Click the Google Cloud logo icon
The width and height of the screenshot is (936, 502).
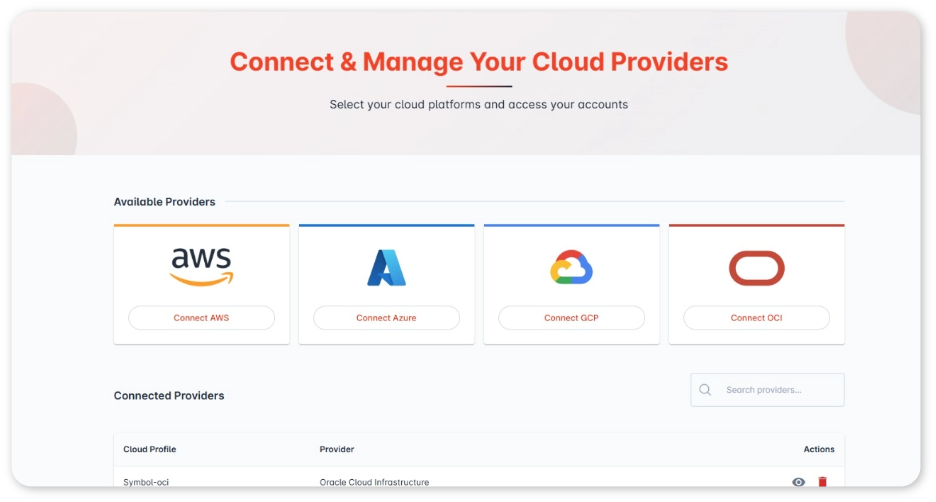pos(571,267)
